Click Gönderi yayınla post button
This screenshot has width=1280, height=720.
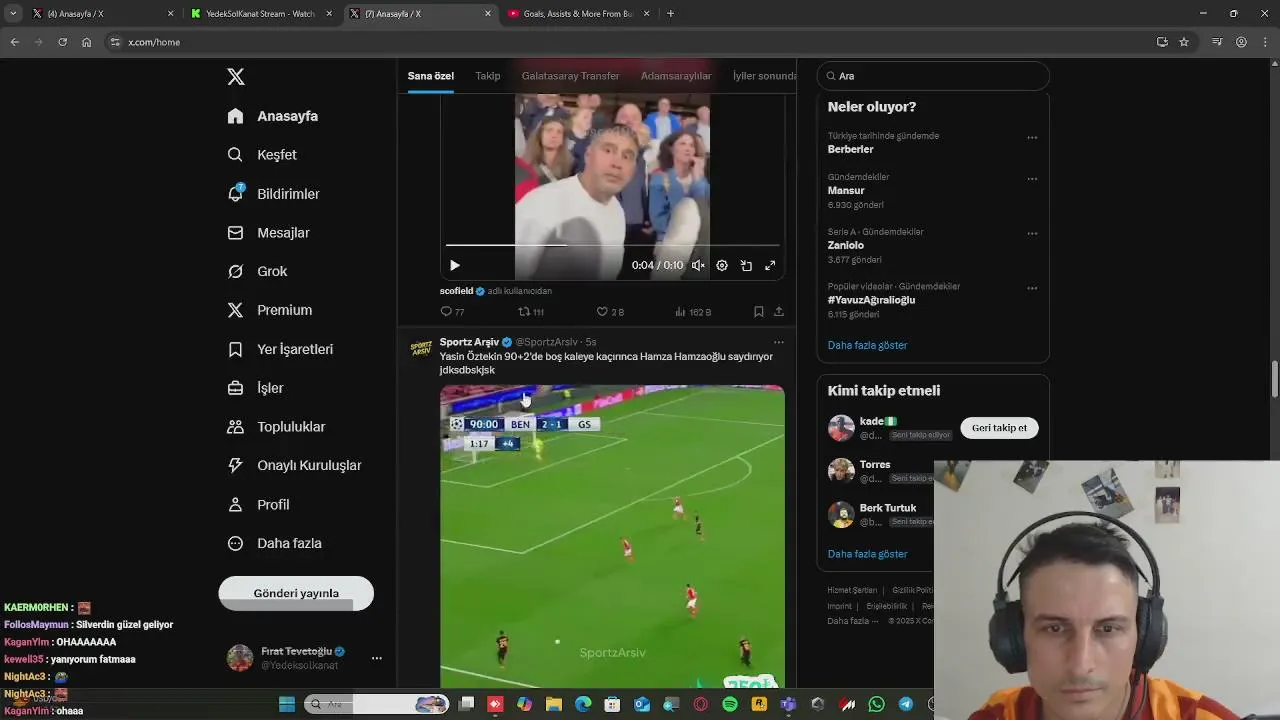click(296, 593)
